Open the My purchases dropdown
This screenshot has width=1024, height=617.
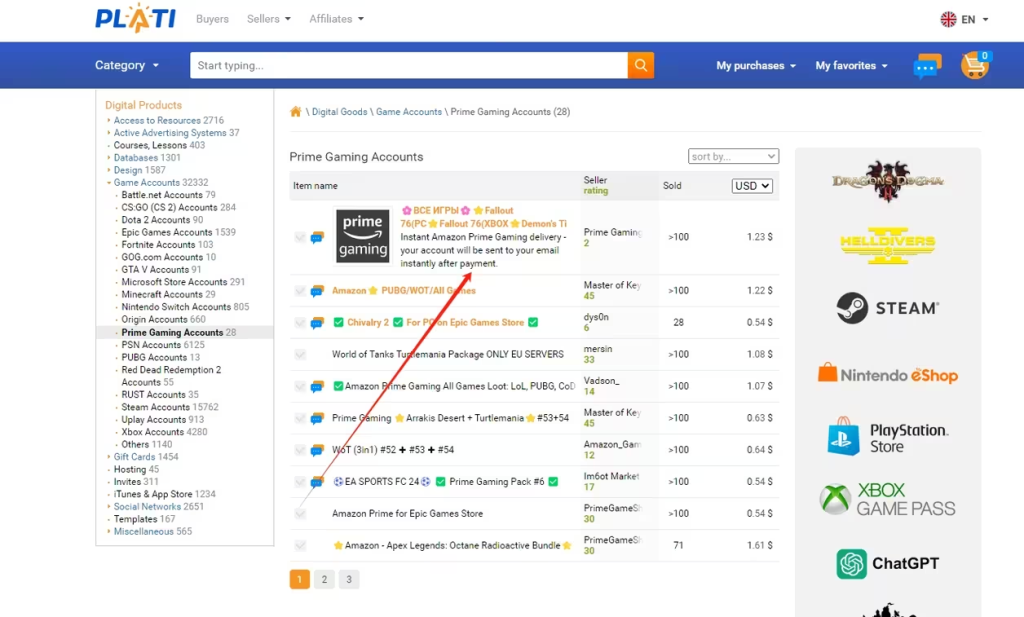(x=756, y=65)
